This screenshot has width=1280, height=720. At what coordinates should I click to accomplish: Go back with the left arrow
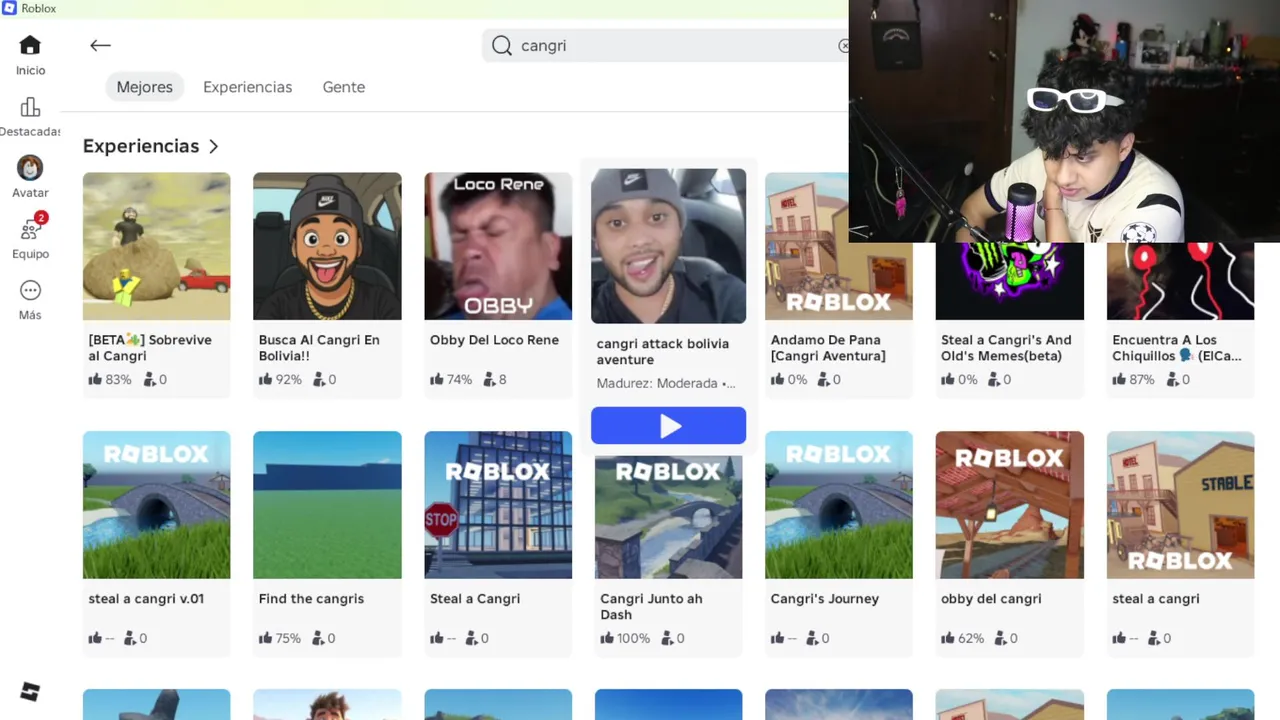pyautogui.click(x=100, y=45)
